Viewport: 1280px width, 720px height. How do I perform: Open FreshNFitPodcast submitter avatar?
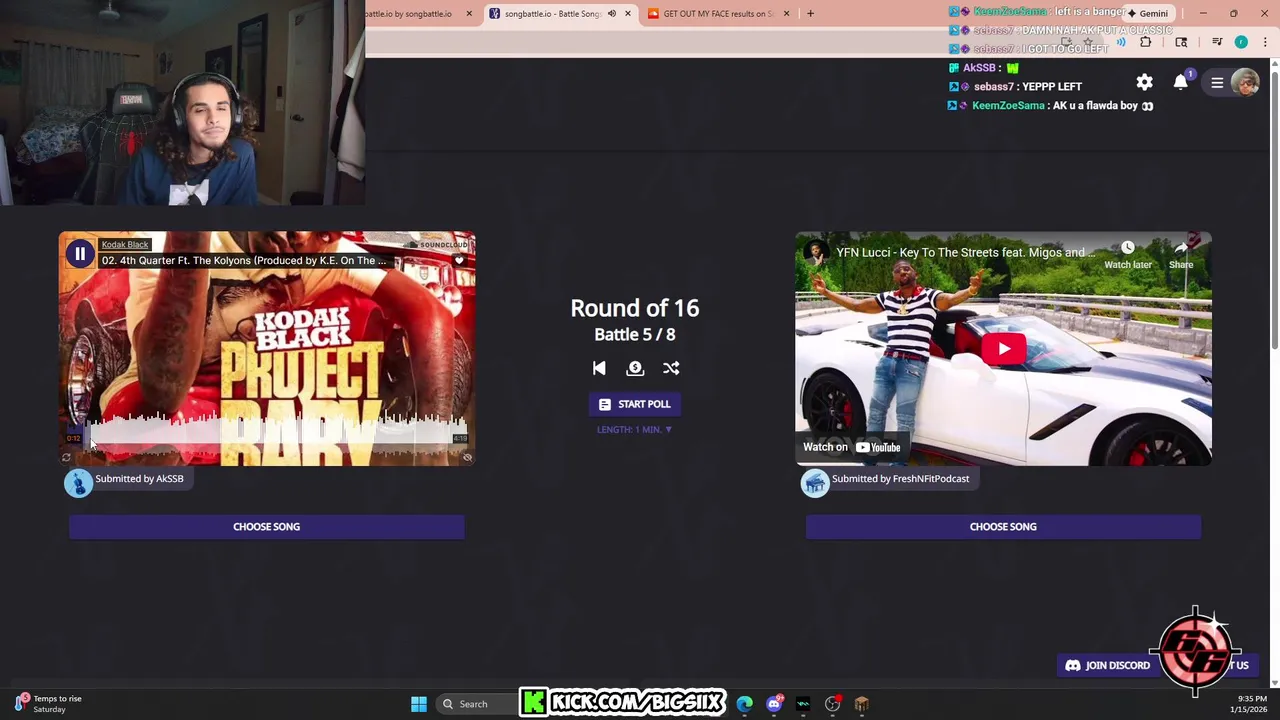[815, 482]
